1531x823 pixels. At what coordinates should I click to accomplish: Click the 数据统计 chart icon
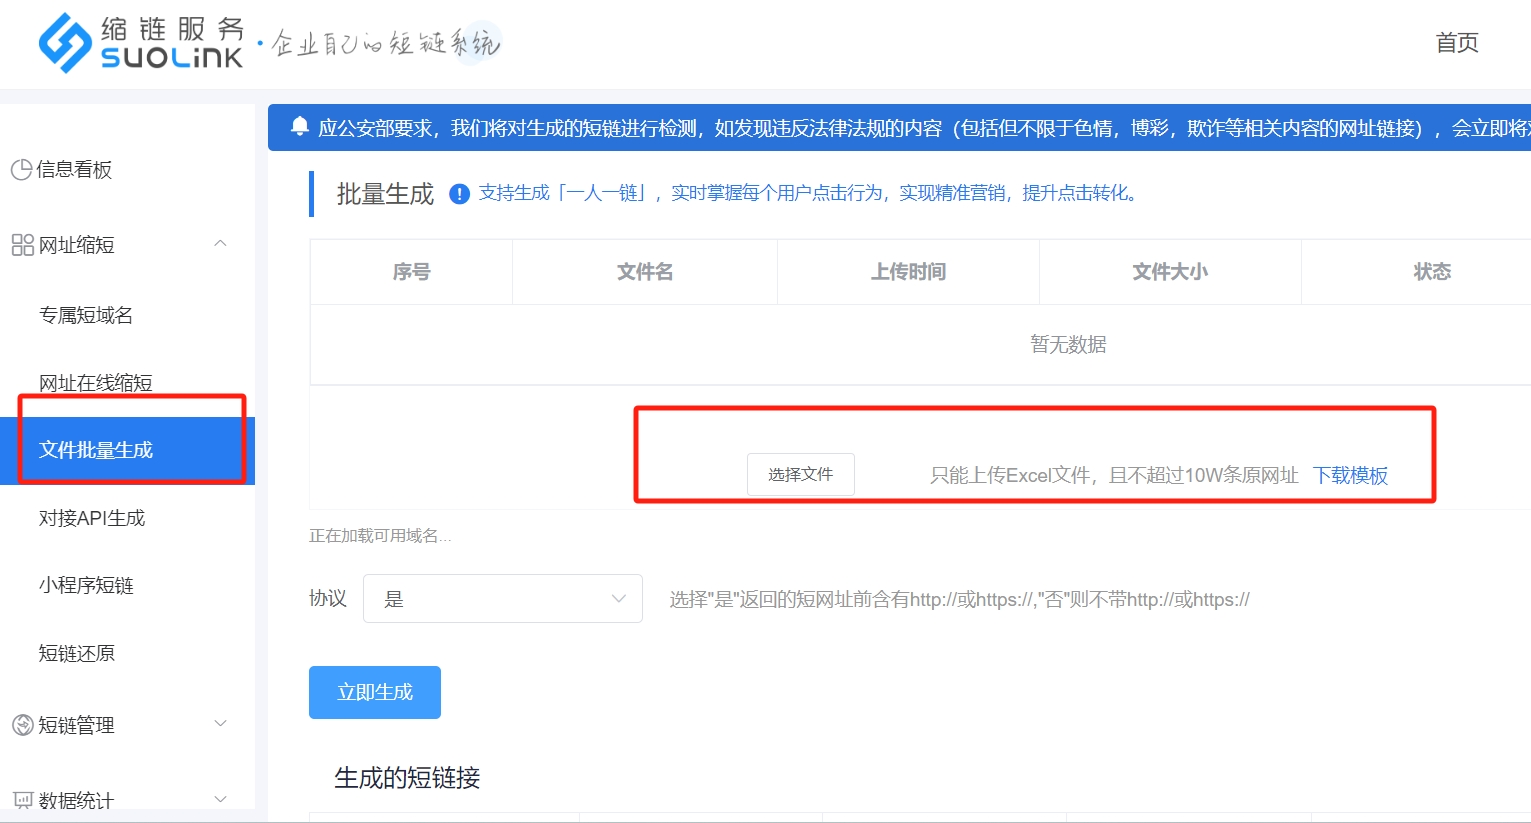[22, 800]
